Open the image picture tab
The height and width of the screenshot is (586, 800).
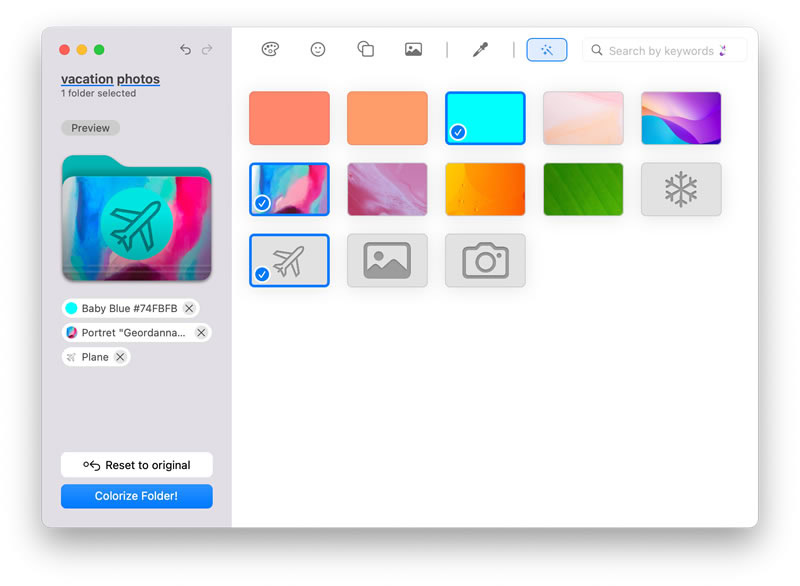coord(413,49)
